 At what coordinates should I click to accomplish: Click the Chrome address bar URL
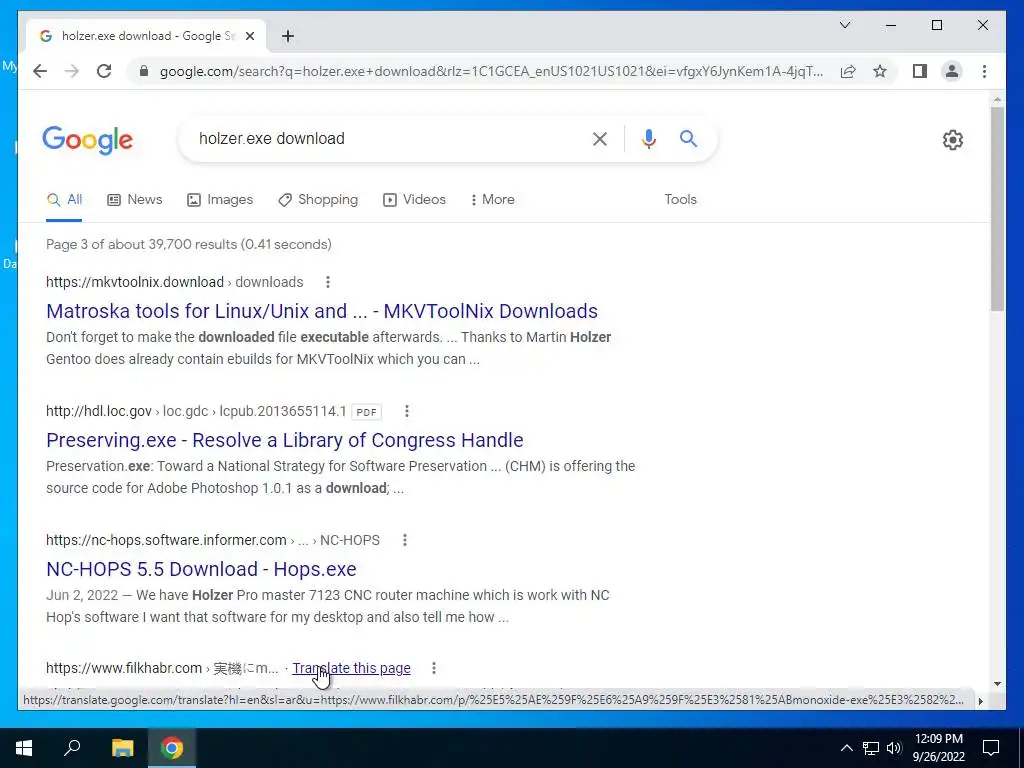tap(491, 71)
